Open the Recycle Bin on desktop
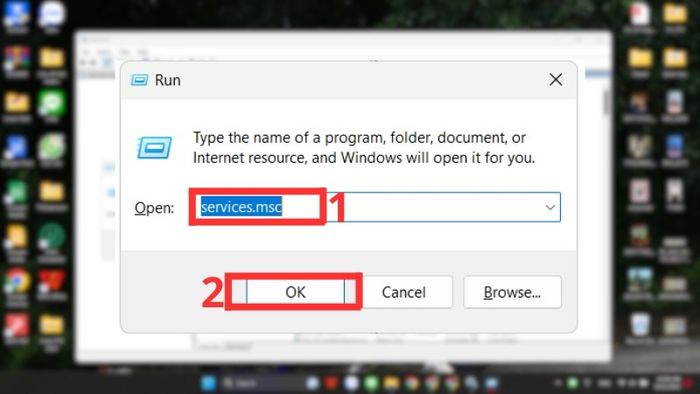The image size is (700, 394). (640, 329)
